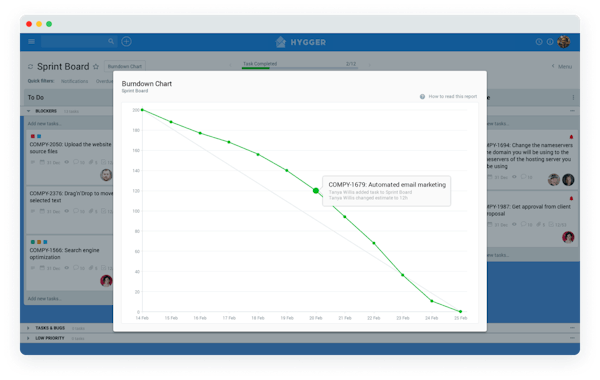Click the dark-haired avatar on COMPY-1694

pyautogui.click(x=568, y=179)
